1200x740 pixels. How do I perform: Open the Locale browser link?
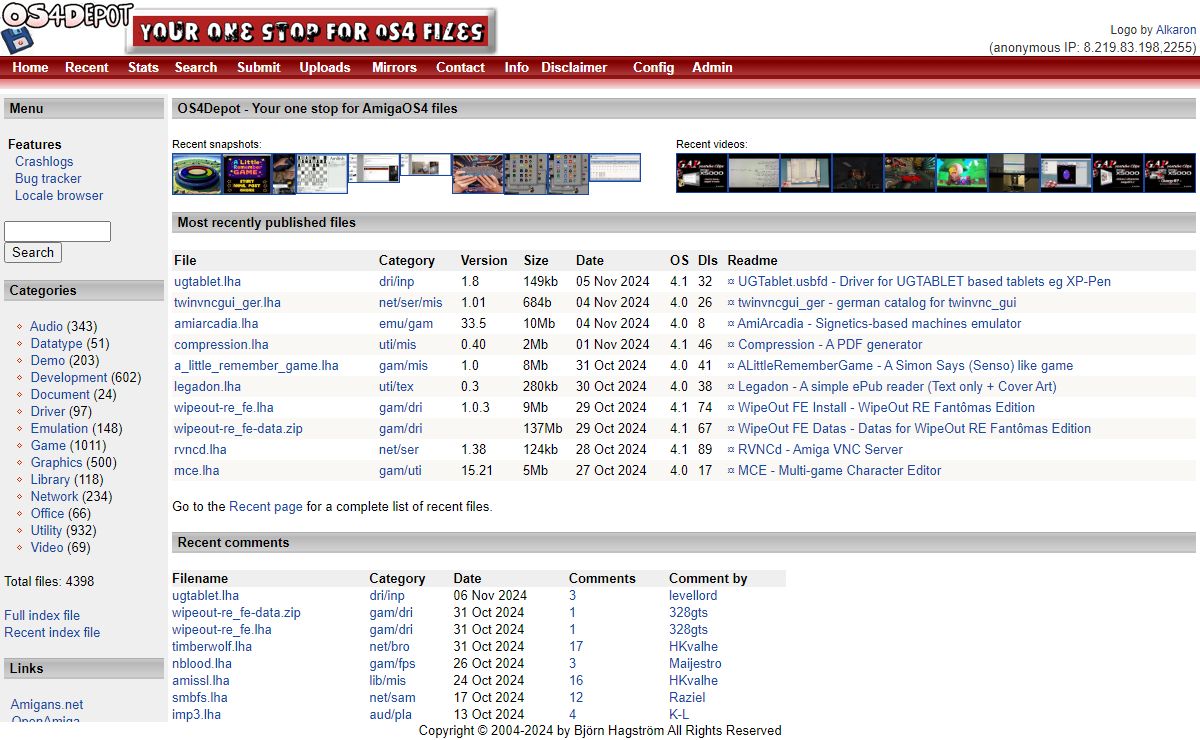click(x=59, y=195)
